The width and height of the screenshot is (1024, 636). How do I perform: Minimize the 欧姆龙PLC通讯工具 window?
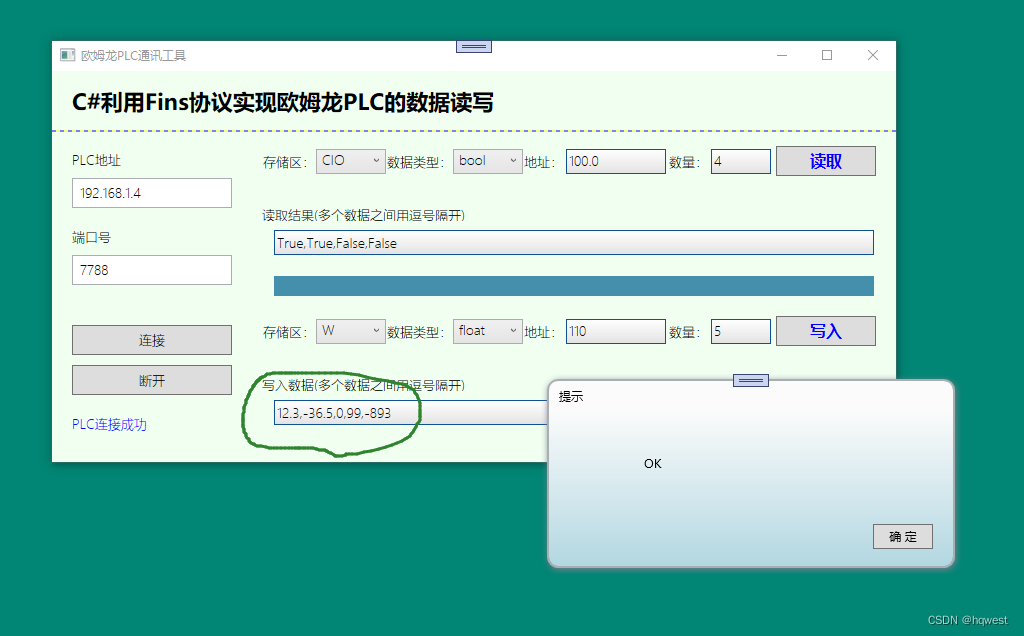(782, 56)
